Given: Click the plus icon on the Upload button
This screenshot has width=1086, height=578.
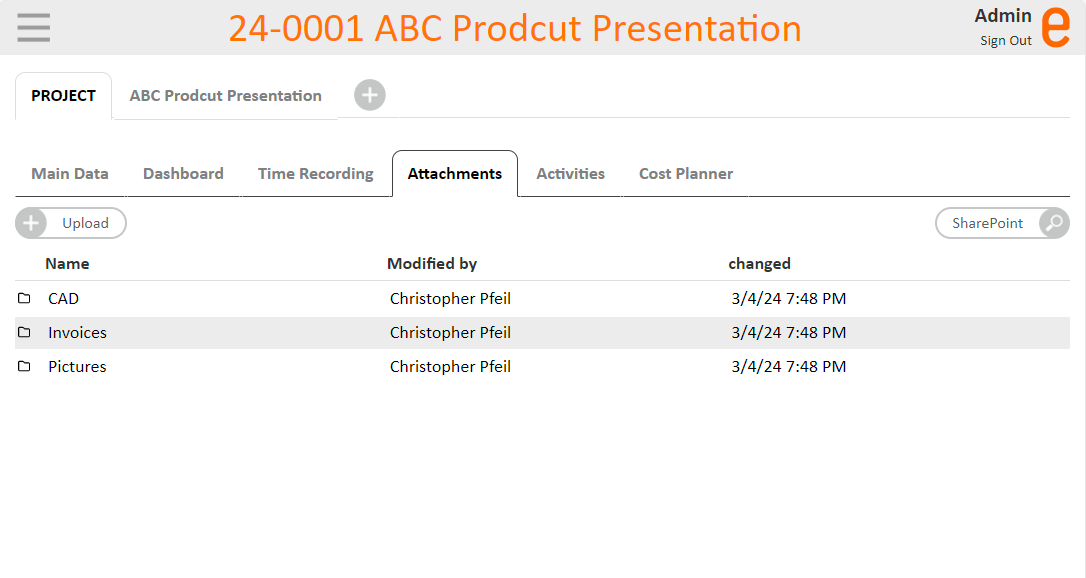Looking at the screenshot, I should point(31,223).
